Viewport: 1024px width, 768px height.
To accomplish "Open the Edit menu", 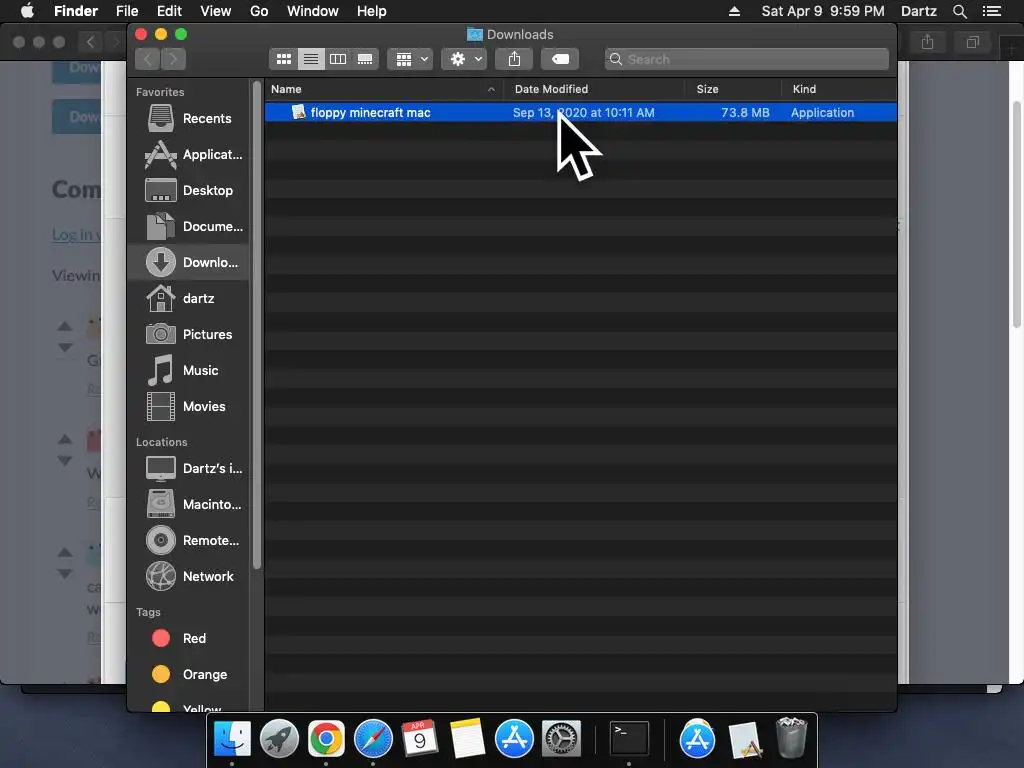I will [x=169, y=11].
